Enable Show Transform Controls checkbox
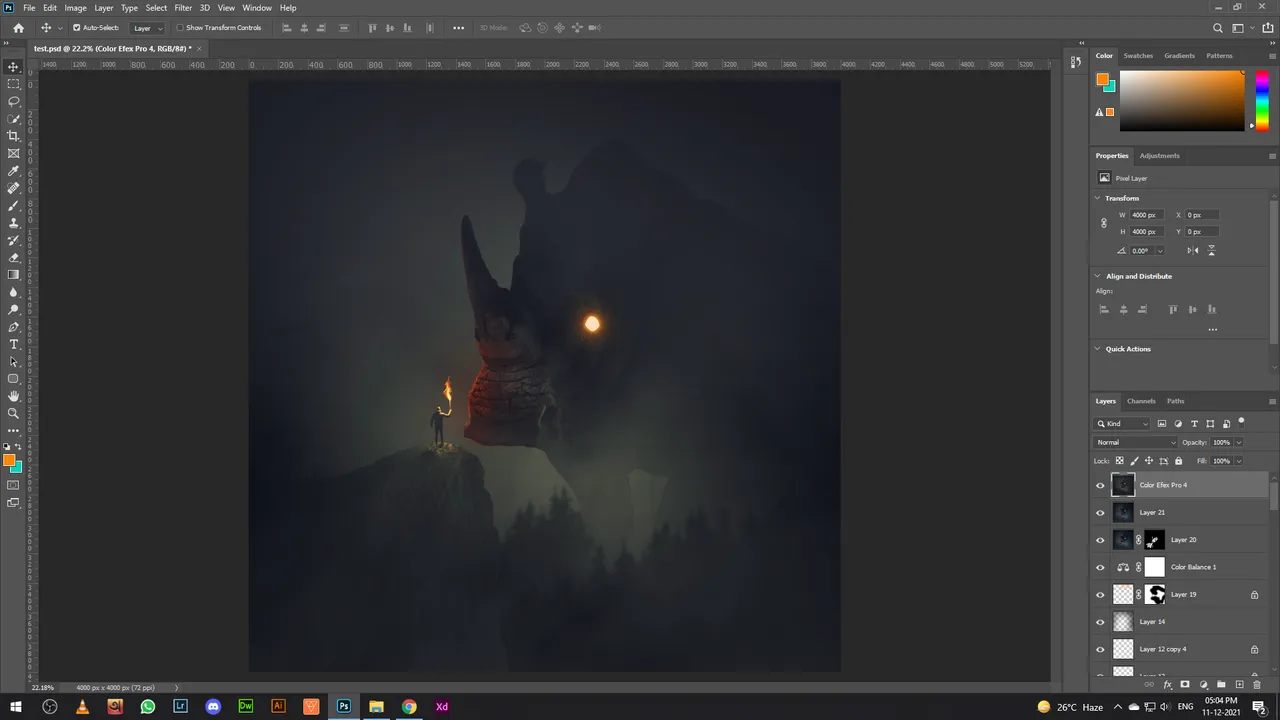Viewport: 1280px width, 720px height. pos(180,28)
